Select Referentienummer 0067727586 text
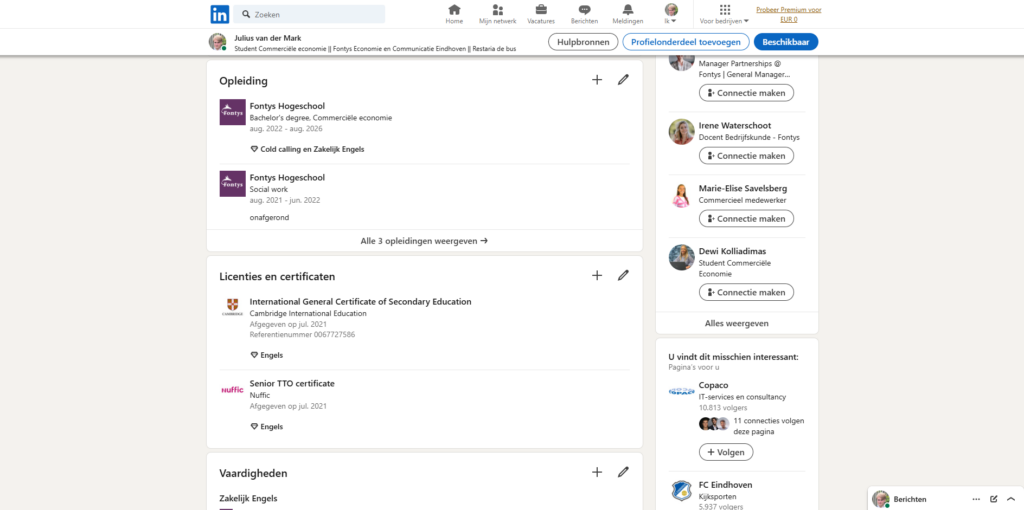This screenshot has width=1024, height=510. [302, 334]
